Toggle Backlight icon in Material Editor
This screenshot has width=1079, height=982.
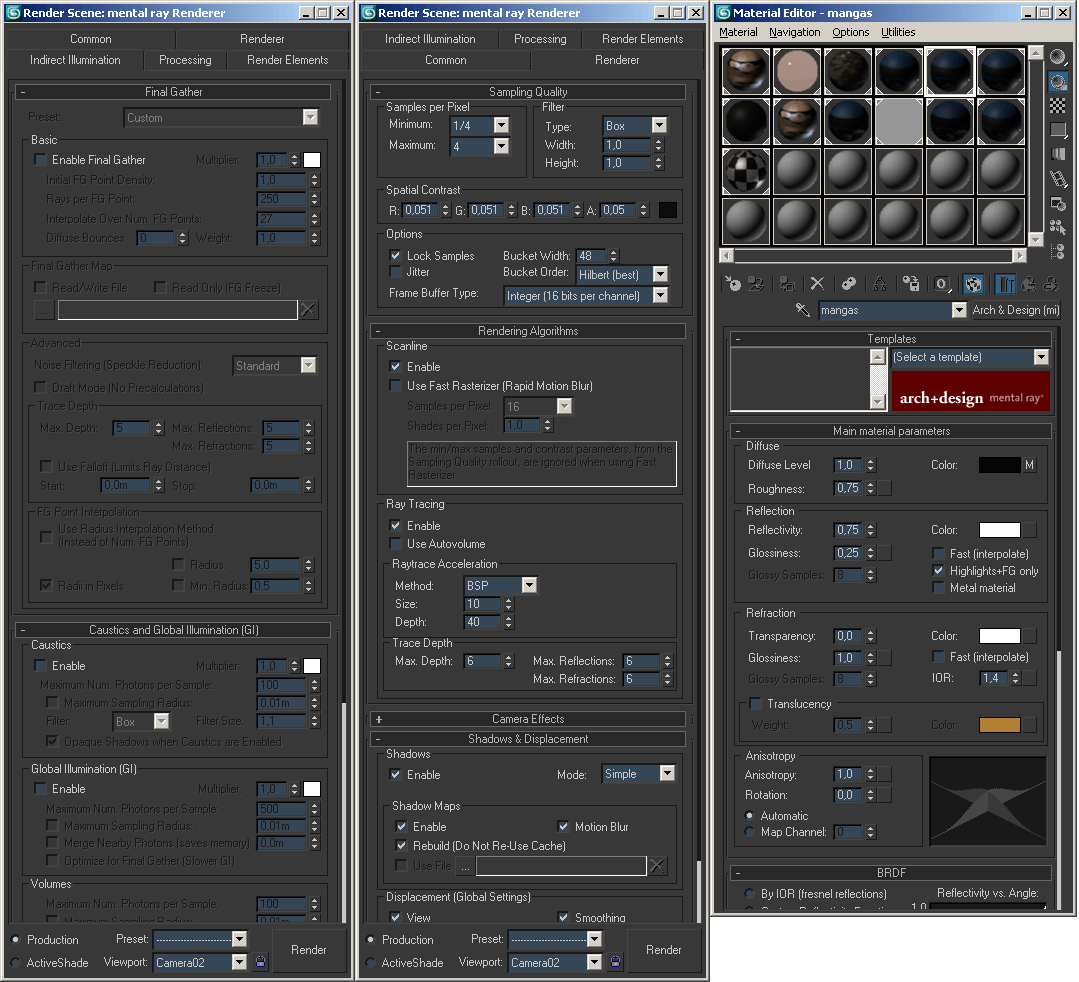1058,82
